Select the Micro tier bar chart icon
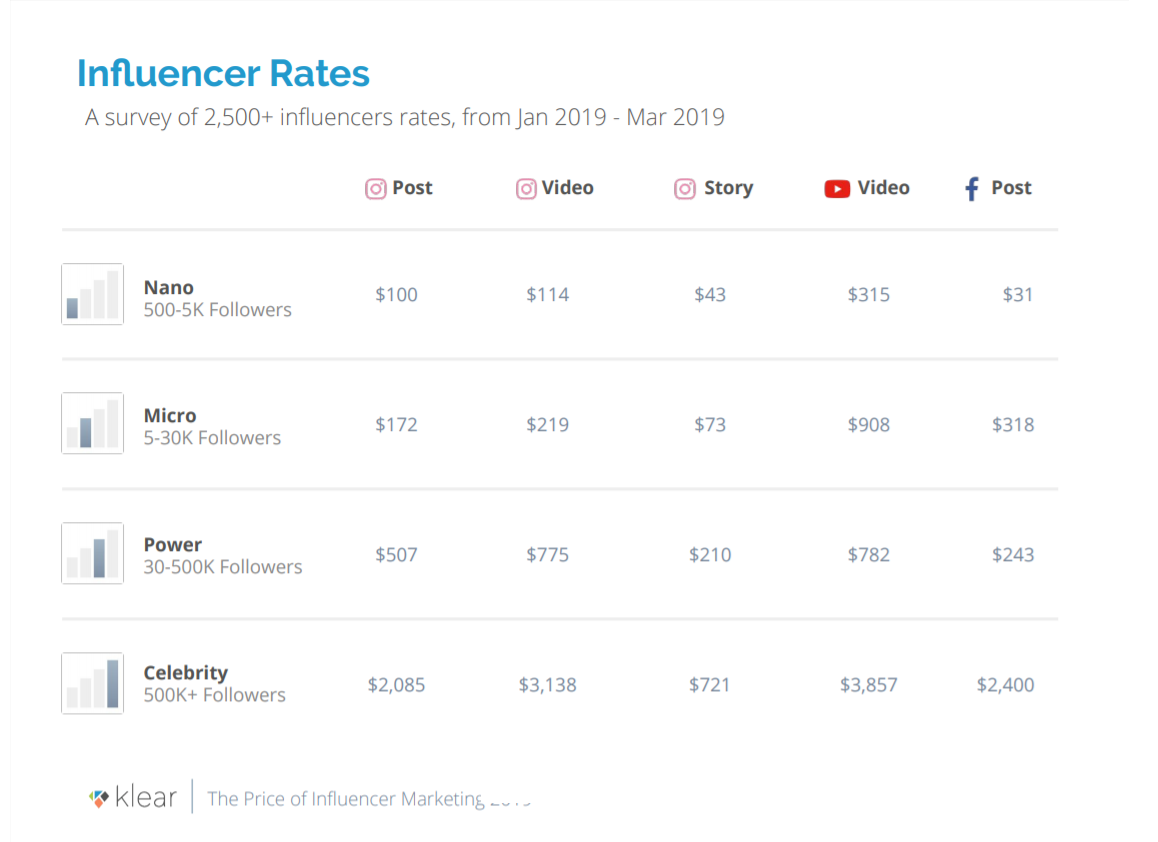The image size is (1158, 842). [92, 423]
